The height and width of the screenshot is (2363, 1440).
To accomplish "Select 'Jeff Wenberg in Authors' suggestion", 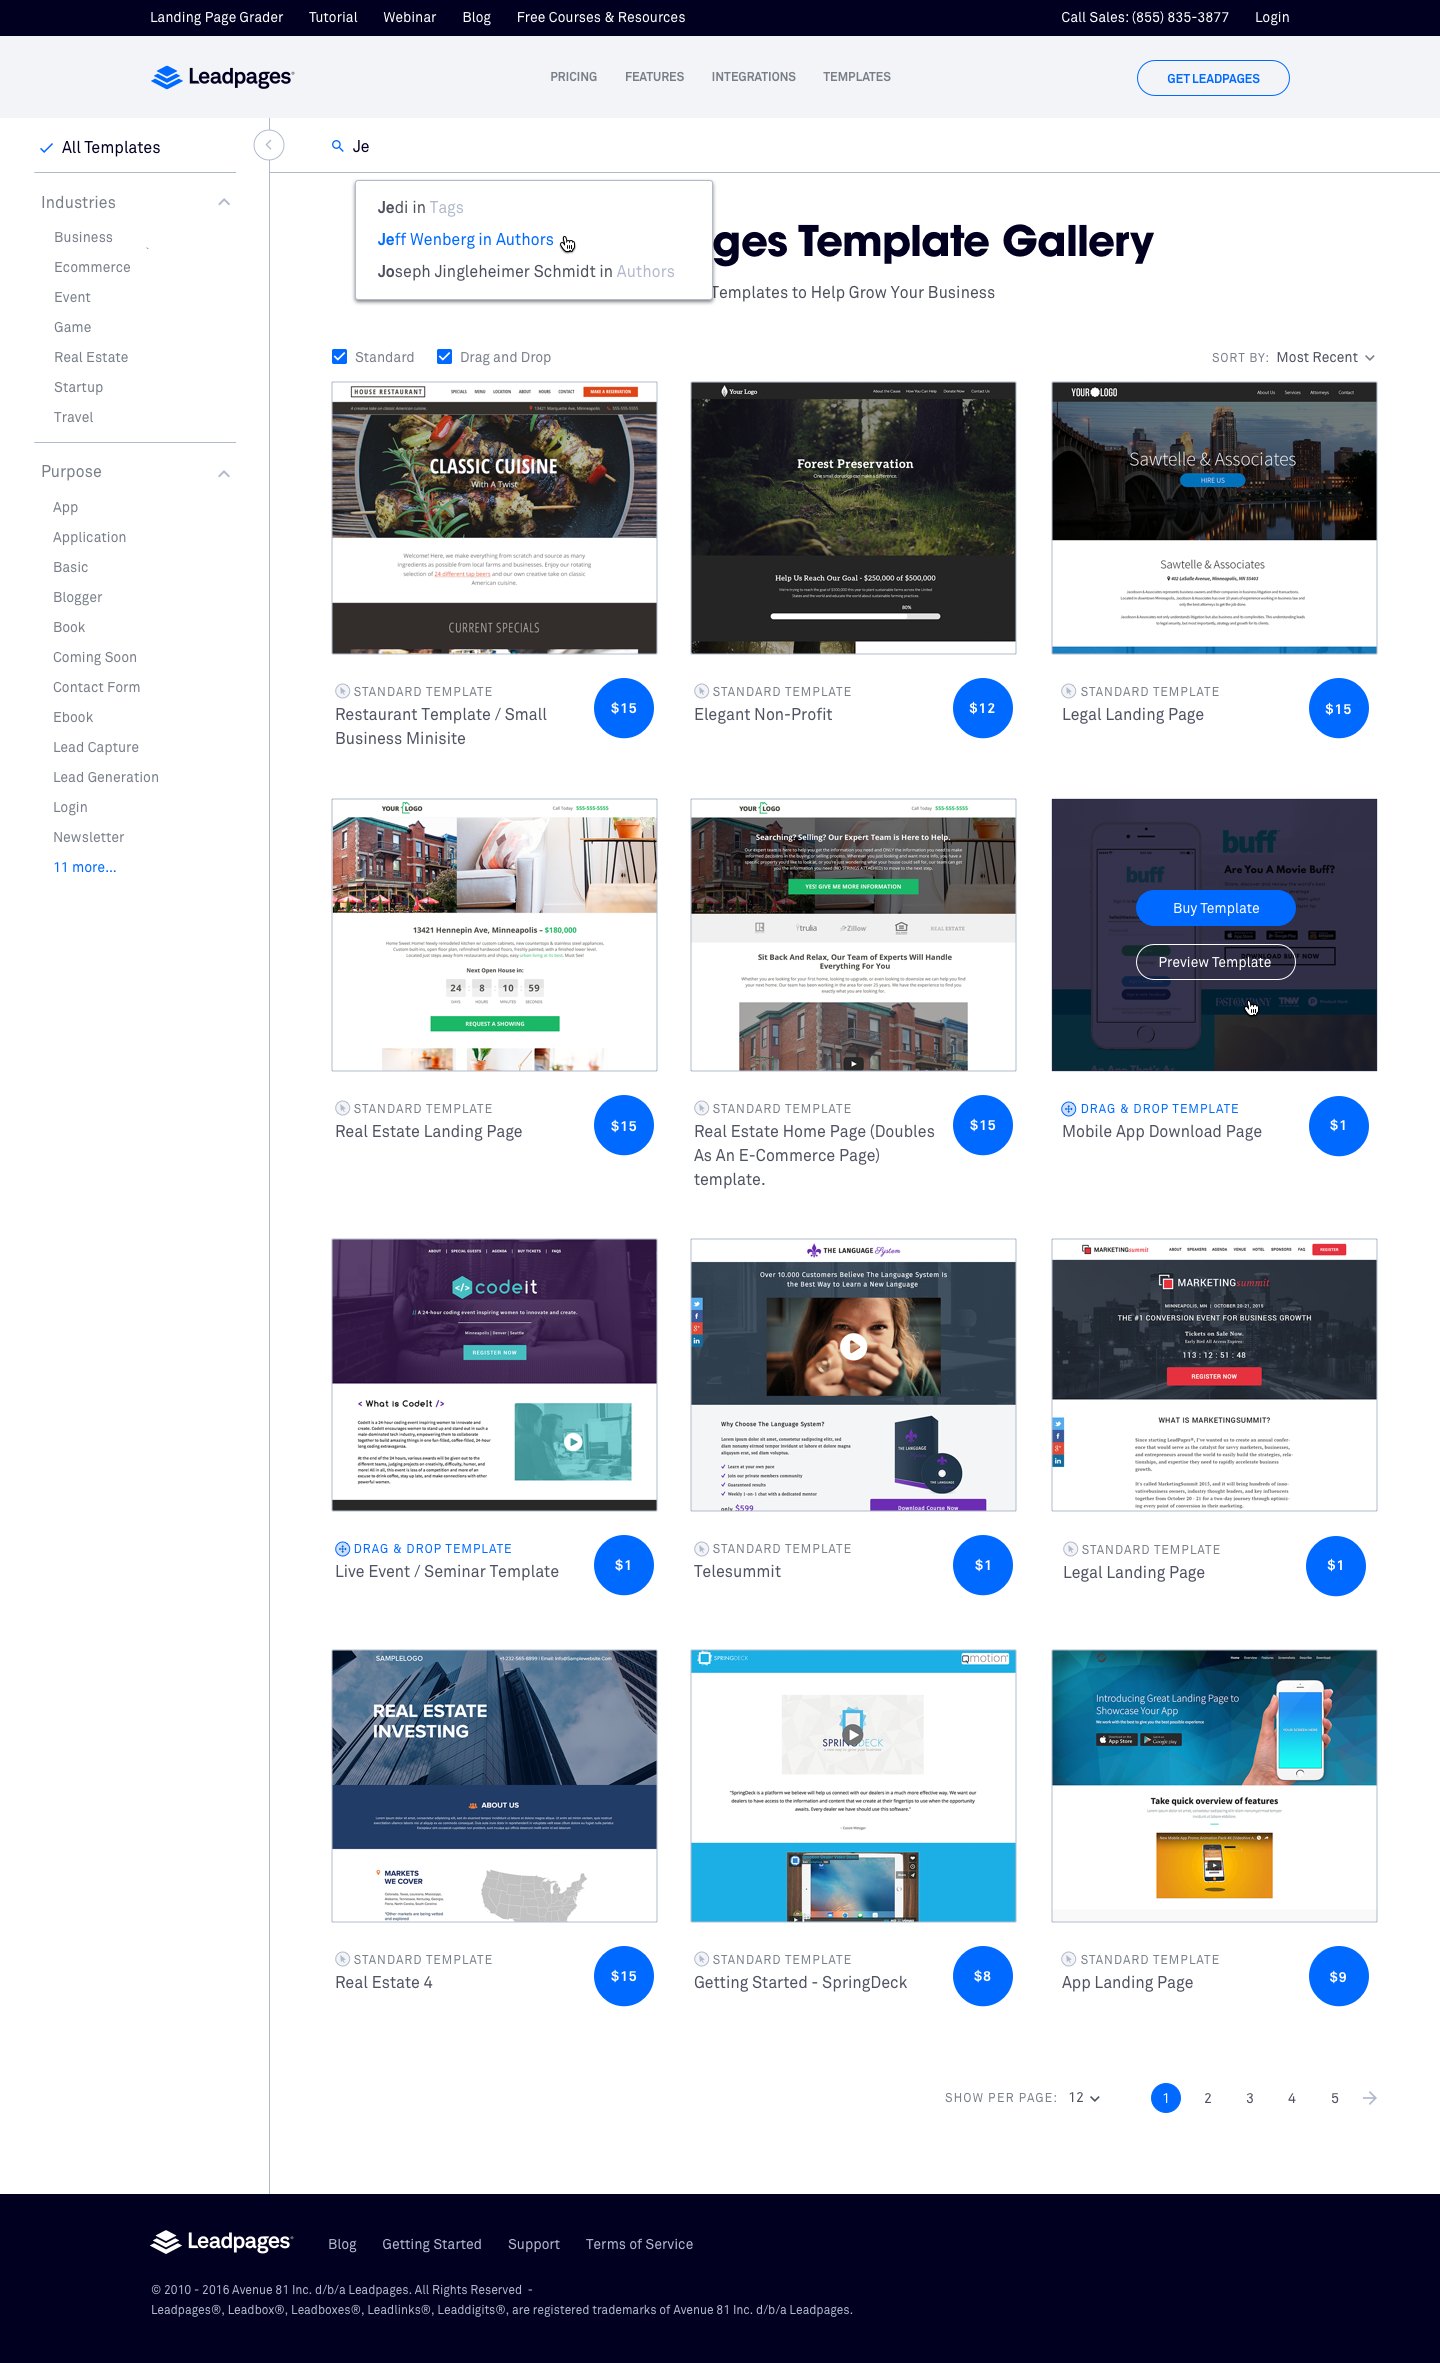I will (465, 239).
